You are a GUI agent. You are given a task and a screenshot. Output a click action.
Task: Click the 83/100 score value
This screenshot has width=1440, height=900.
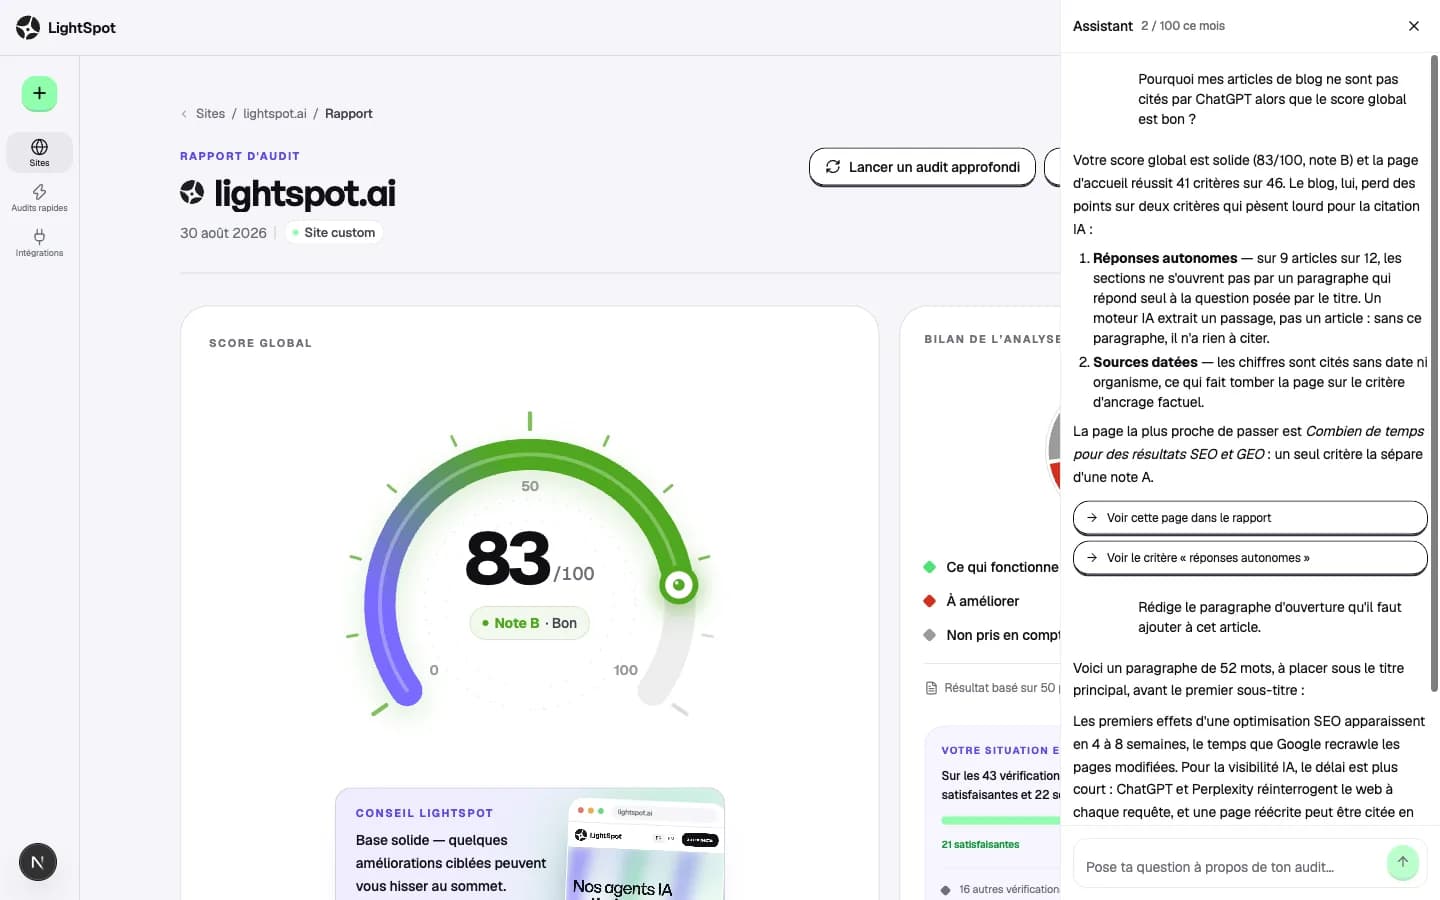[x=530, y=559]
